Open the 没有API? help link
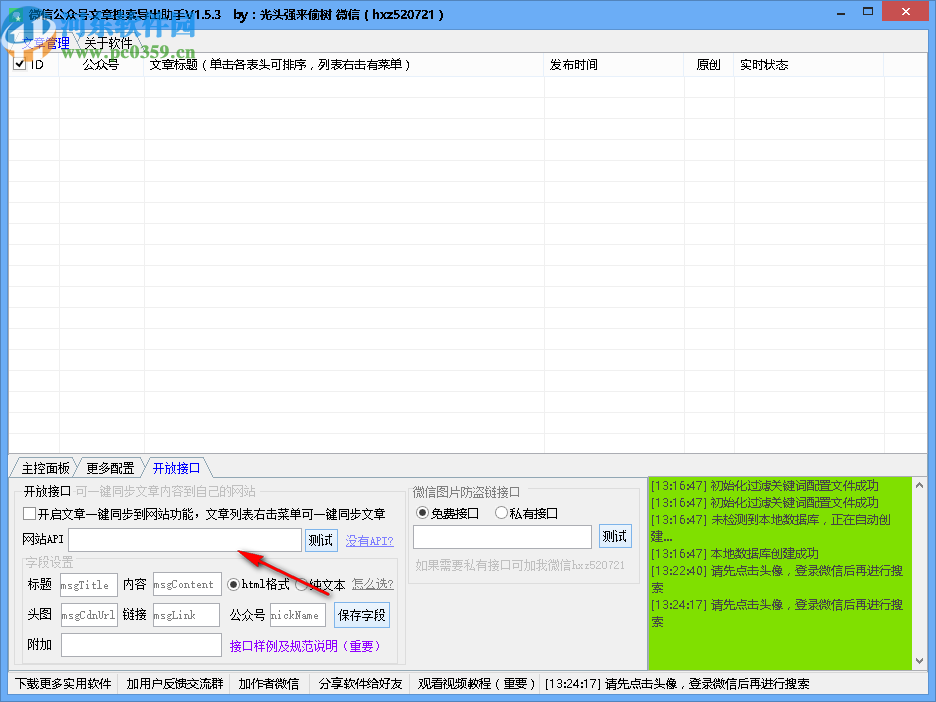 [369, 539]
